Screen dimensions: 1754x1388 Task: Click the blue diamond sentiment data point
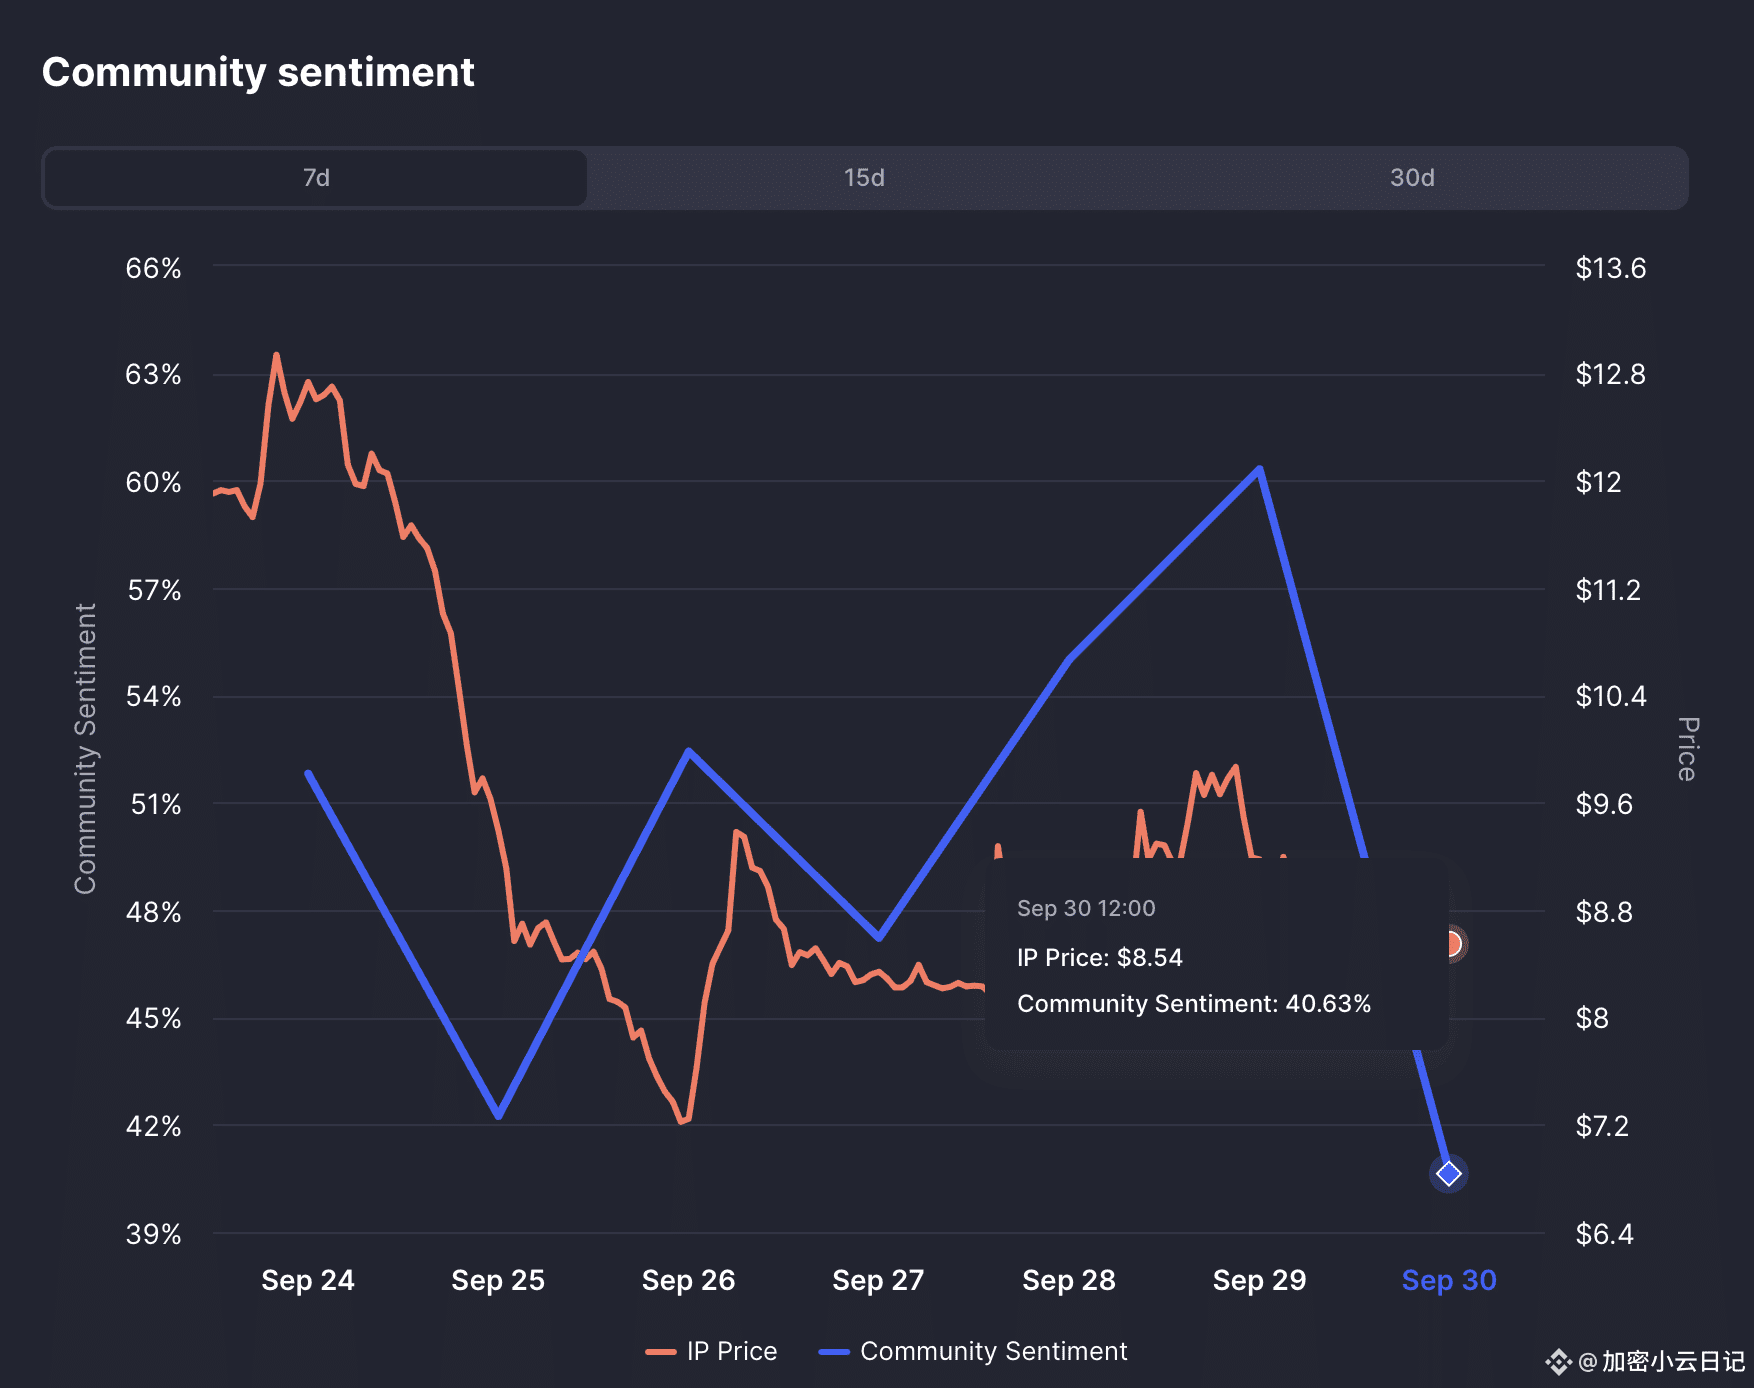click(1448, 1173)
